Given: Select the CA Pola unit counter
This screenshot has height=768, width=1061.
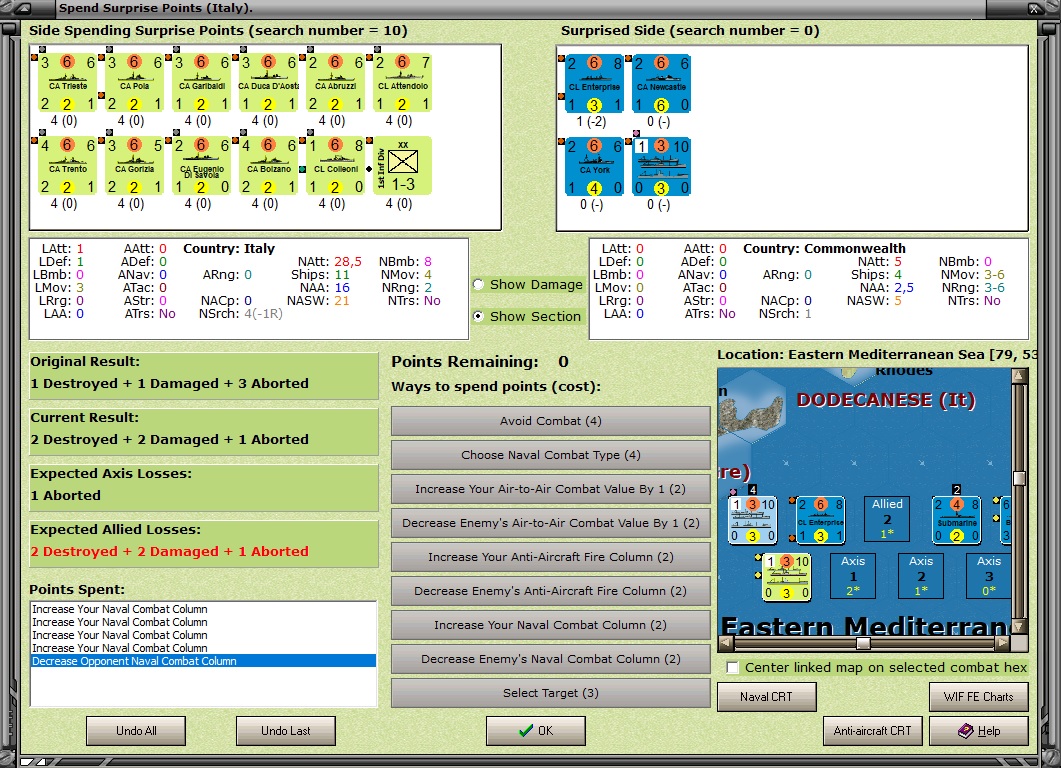Looking at the screenshot, I should (x=134, y=83).
